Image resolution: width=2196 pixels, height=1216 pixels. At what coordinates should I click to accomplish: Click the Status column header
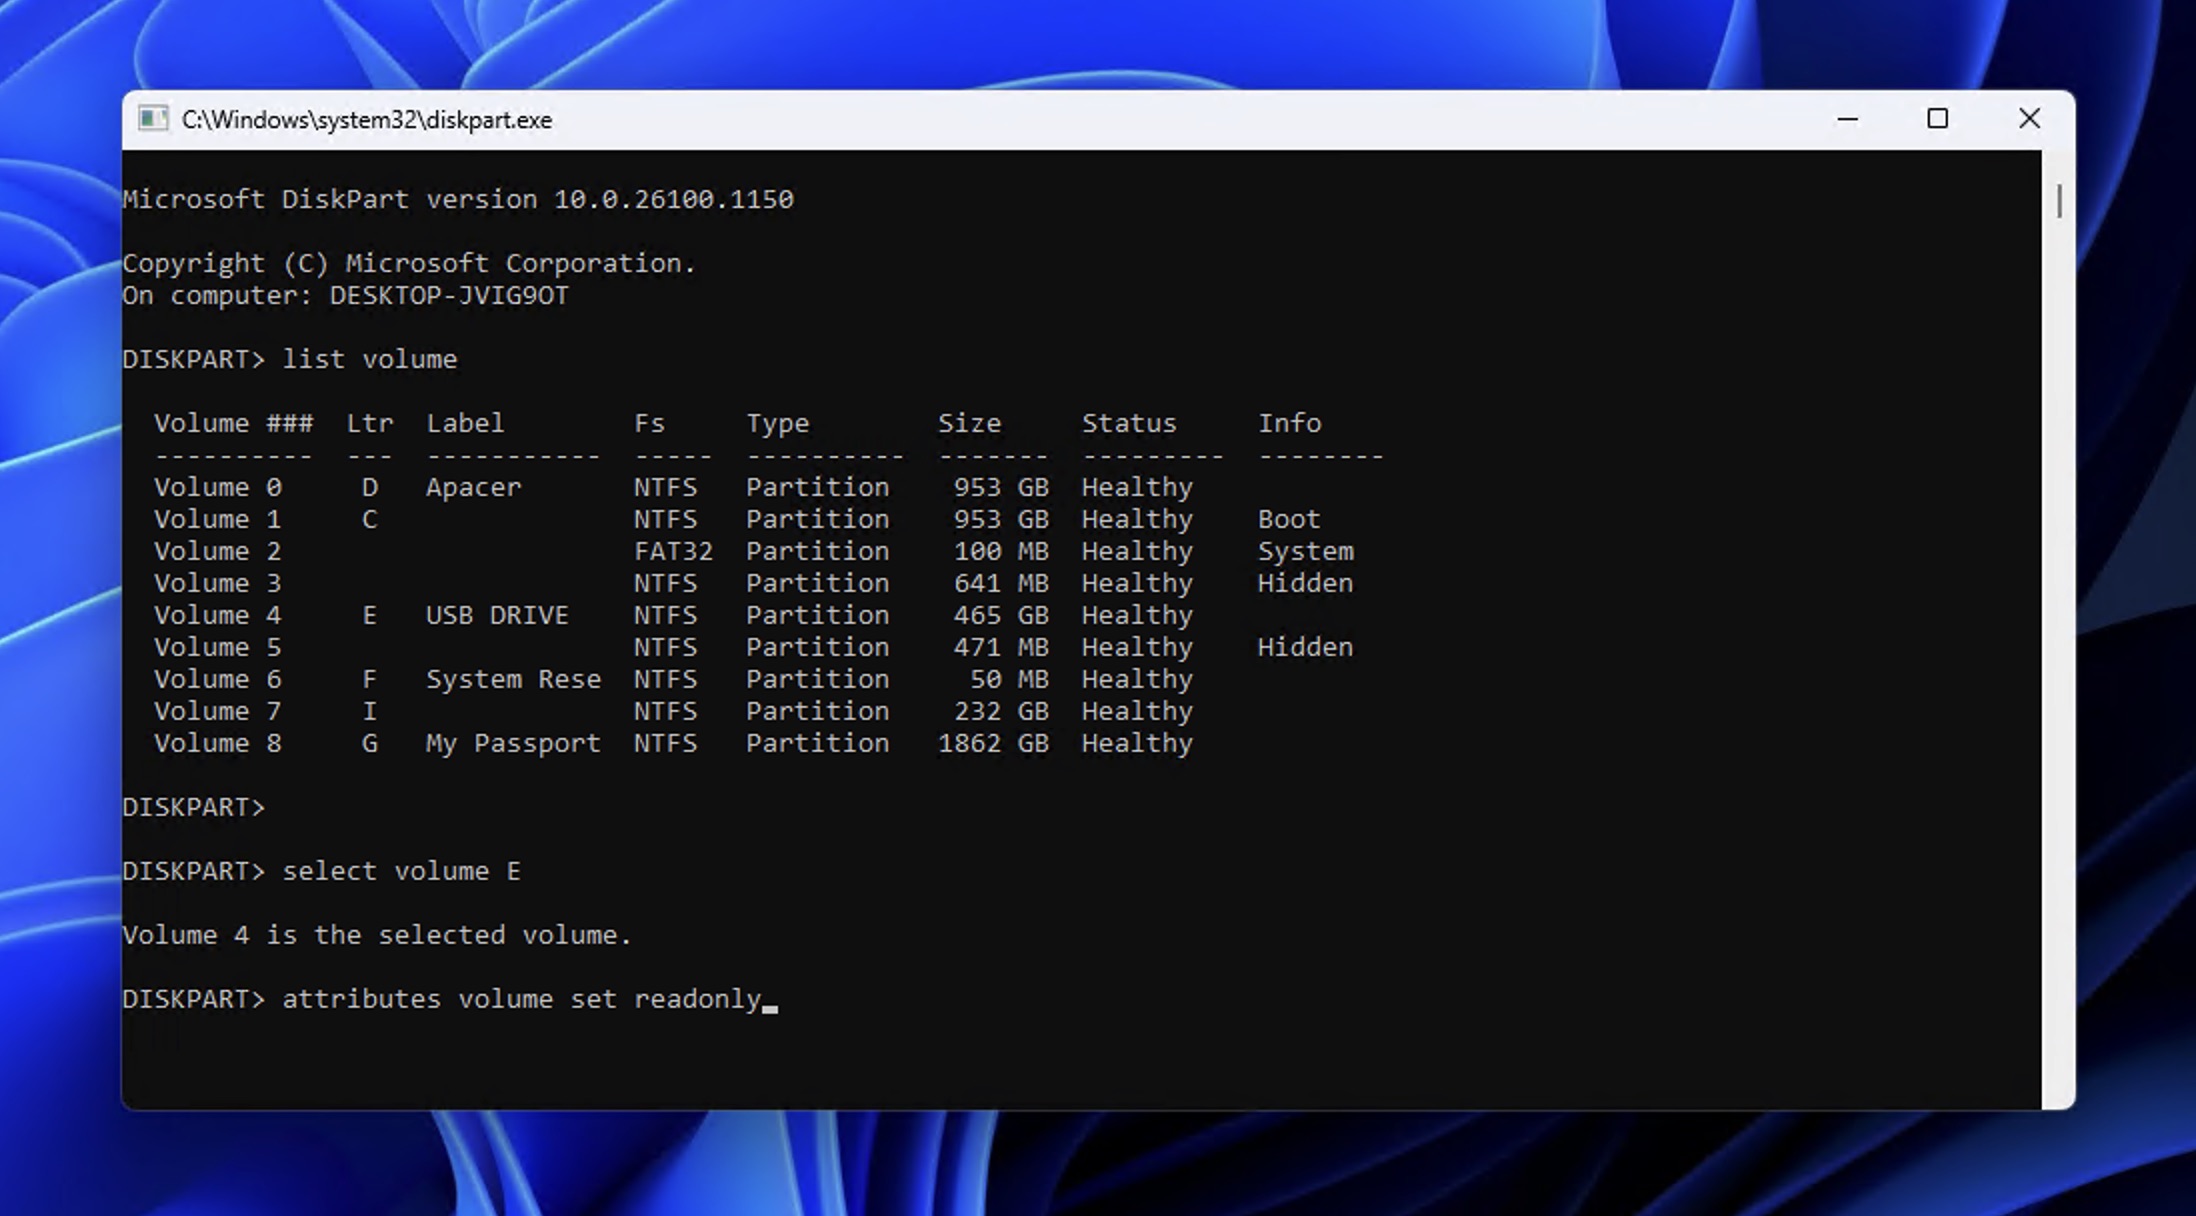coord(1128,422)
